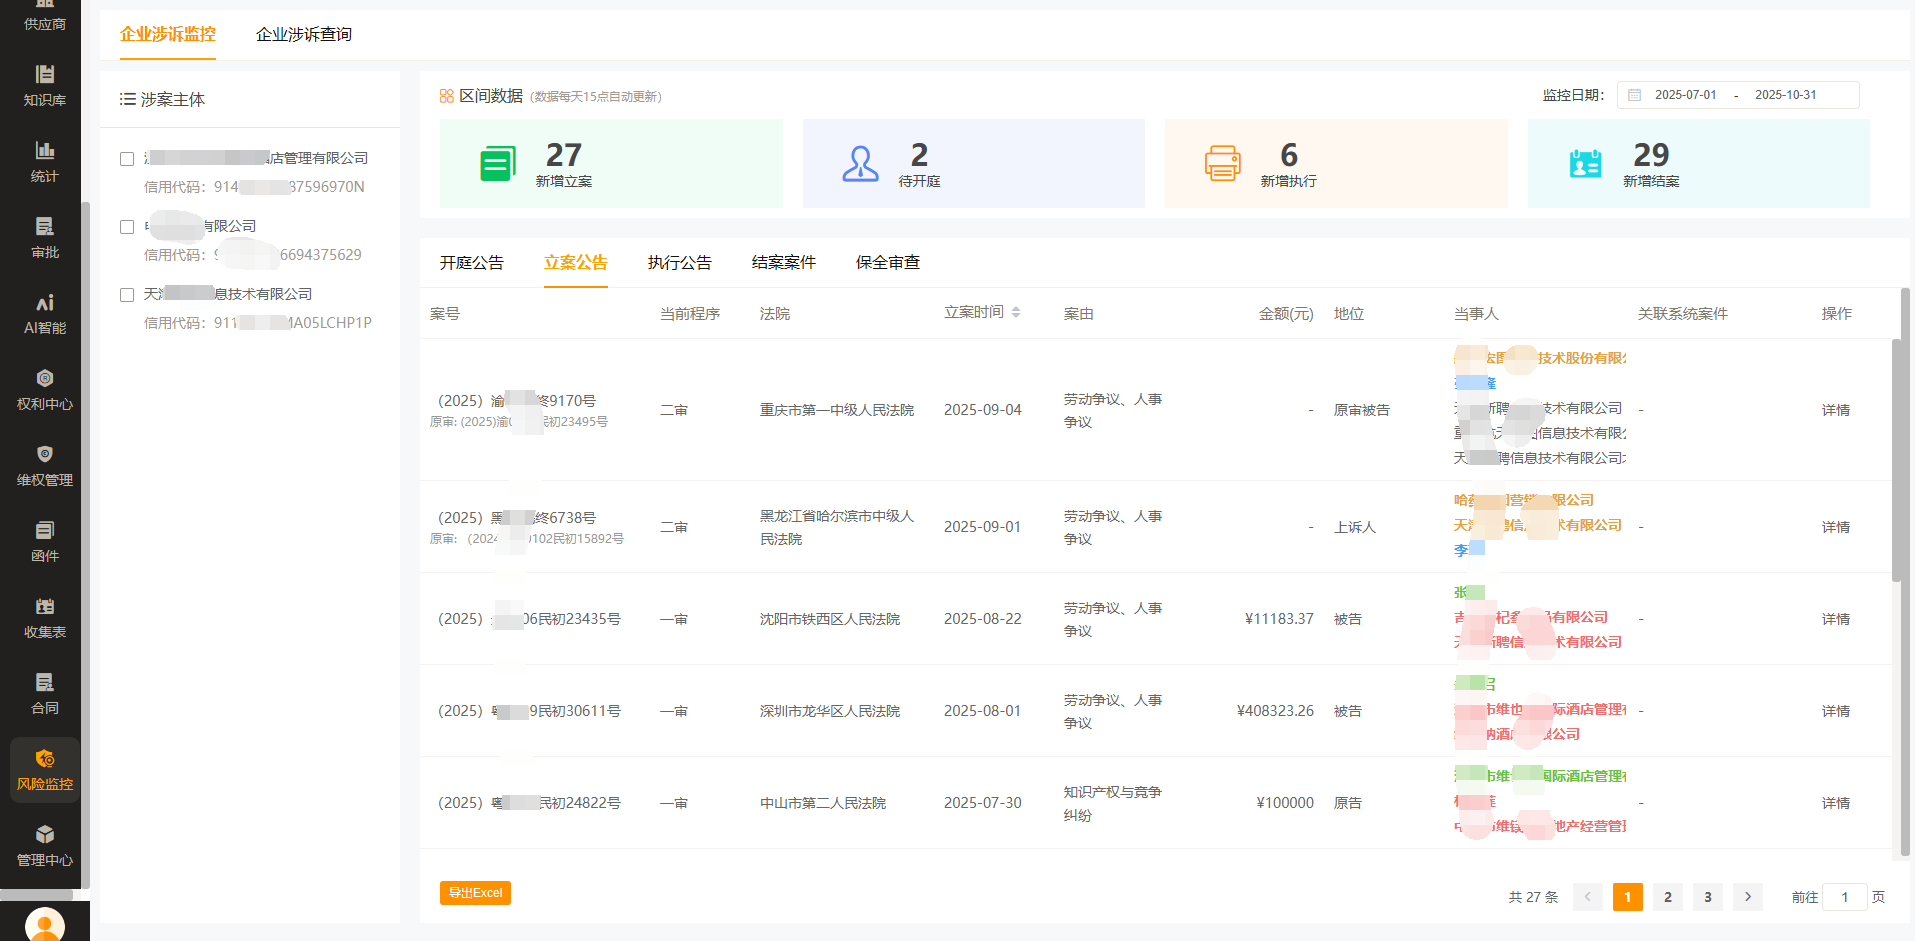Navigate to 权利中心 from the sidebar
The width and height of the screenshot is (1915, 941).
(43, 389)
